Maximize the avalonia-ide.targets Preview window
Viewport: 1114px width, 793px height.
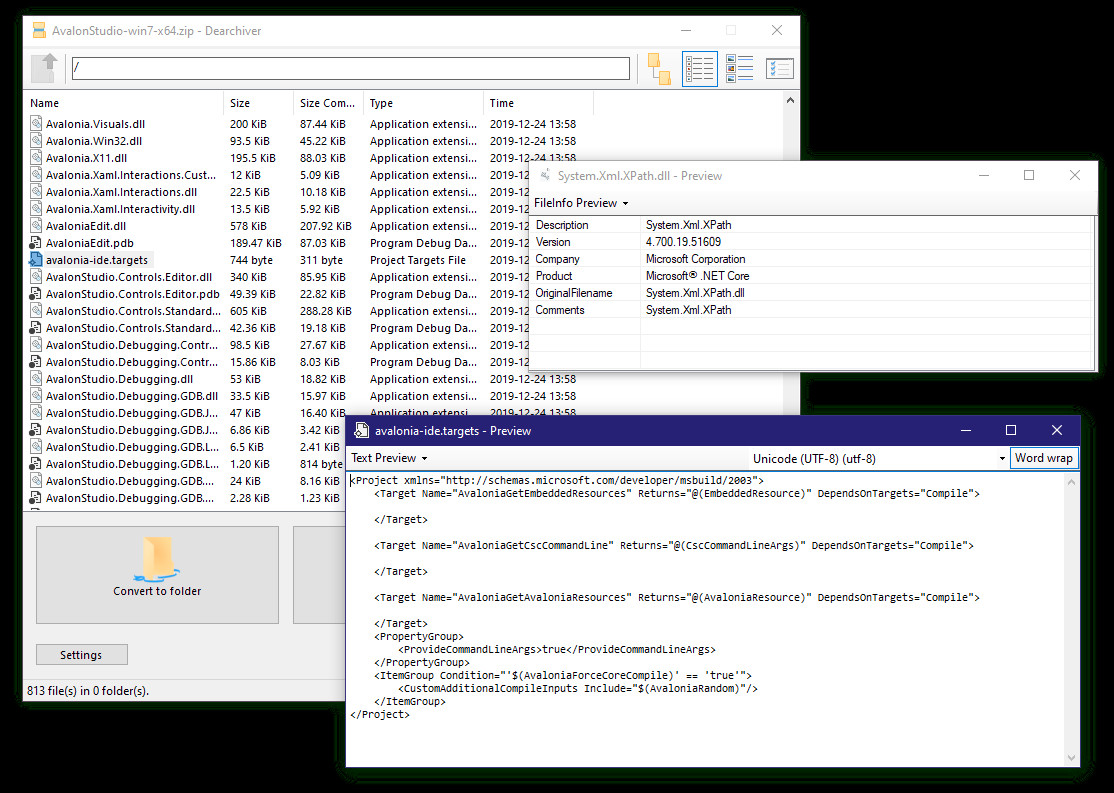point(1011,431)
